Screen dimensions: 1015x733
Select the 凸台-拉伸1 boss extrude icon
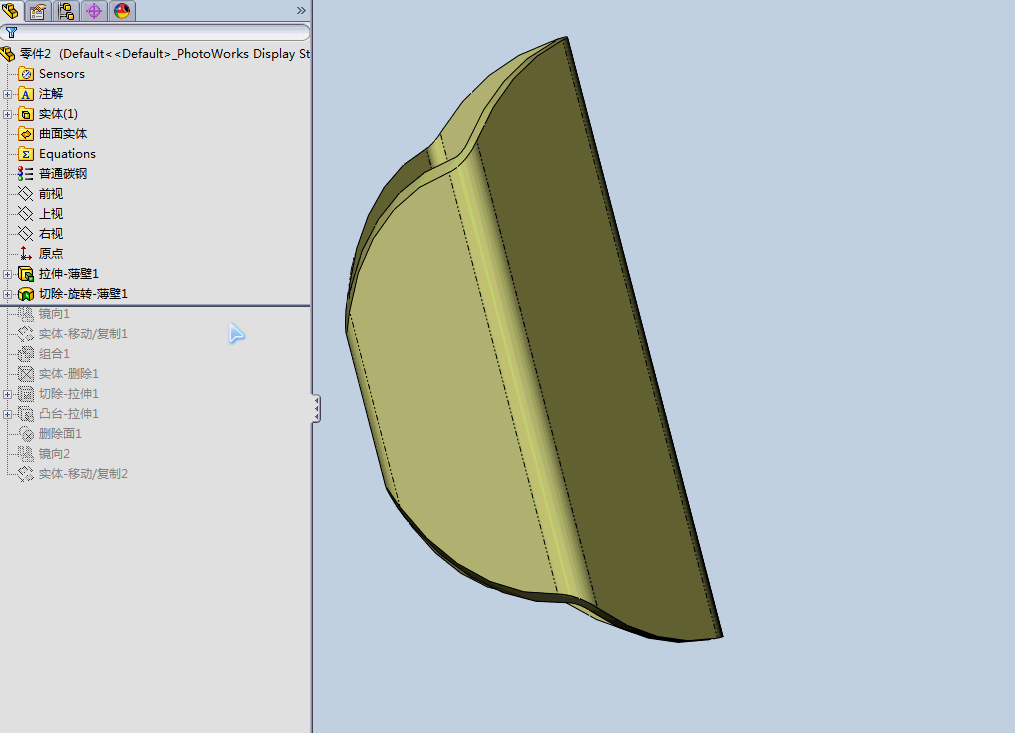click(26, 414)
